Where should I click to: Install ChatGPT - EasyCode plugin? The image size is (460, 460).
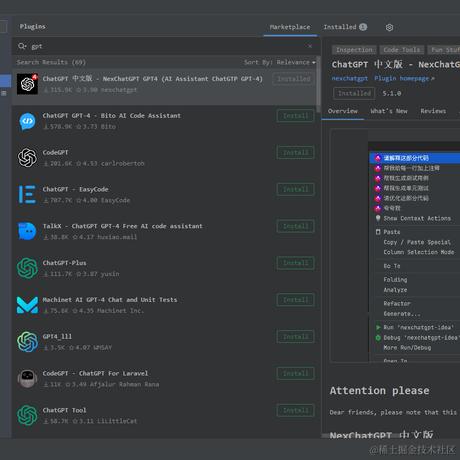coord(296,189)
